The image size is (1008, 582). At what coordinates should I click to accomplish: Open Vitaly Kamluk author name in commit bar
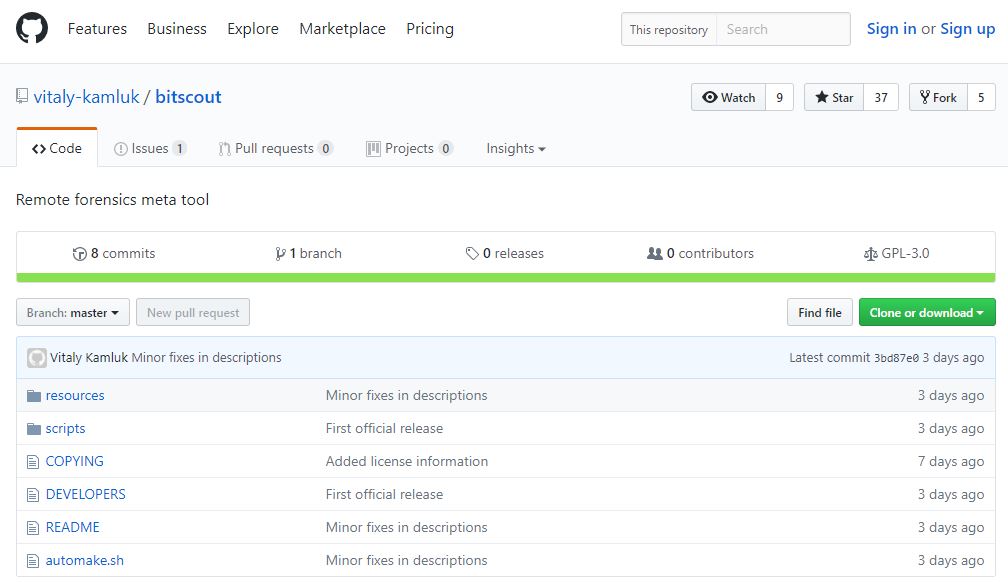[89, 358]
